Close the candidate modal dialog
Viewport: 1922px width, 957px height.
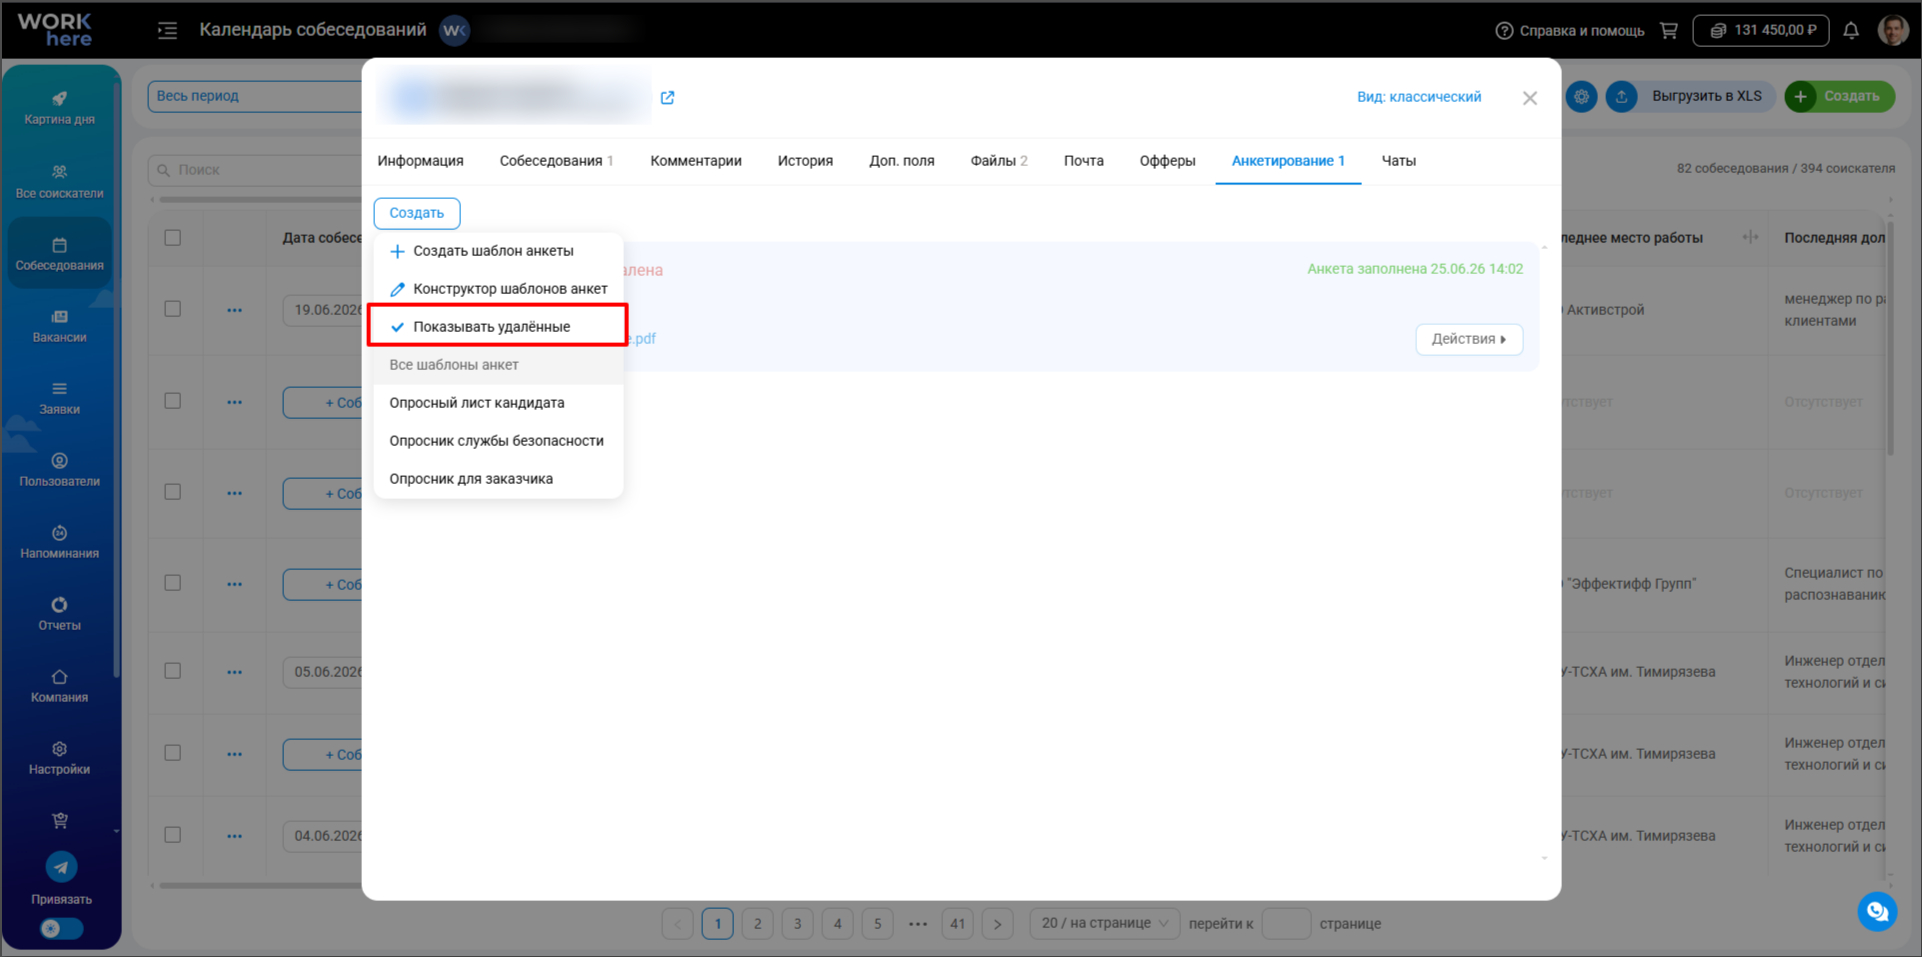[1530, 98]
